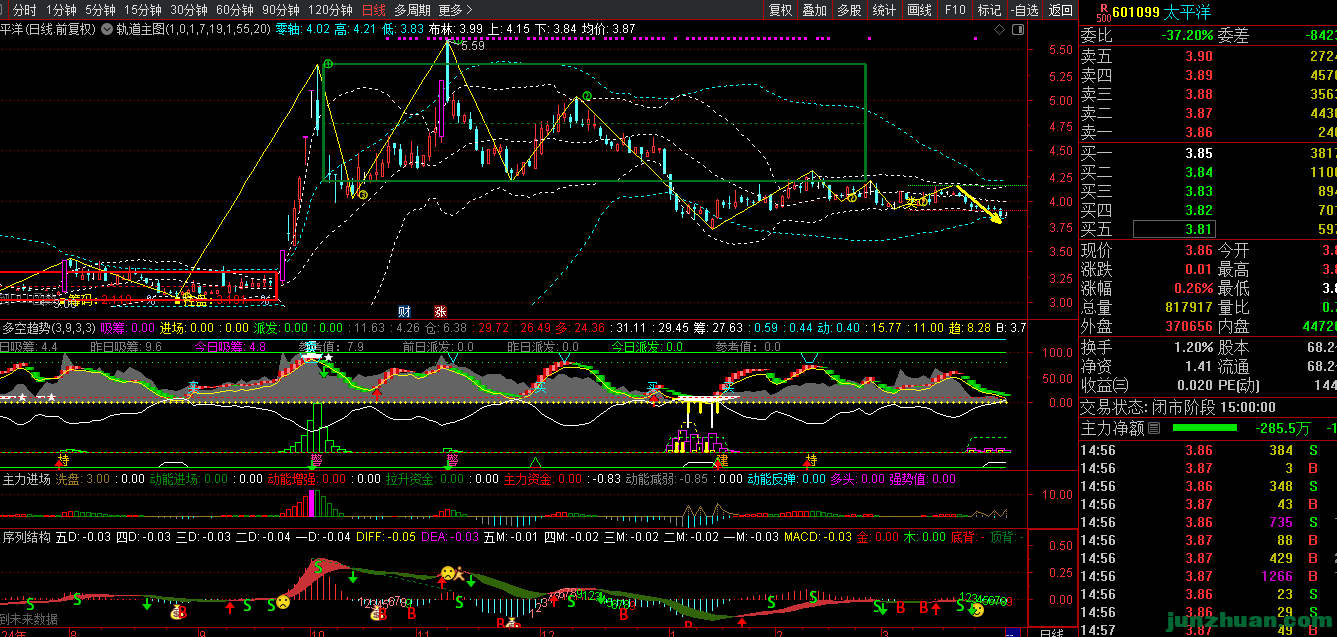Expand the 更多 periods list
Viewport: 1337px width, 637px height.
456,10
